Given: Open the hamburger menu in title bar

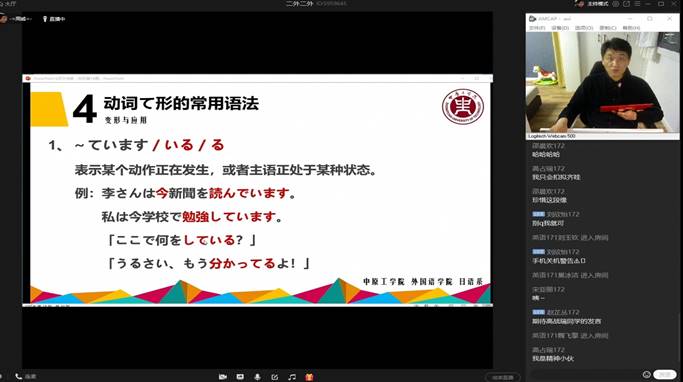Looking at the screenshot, I should click(x=637, y=3).
